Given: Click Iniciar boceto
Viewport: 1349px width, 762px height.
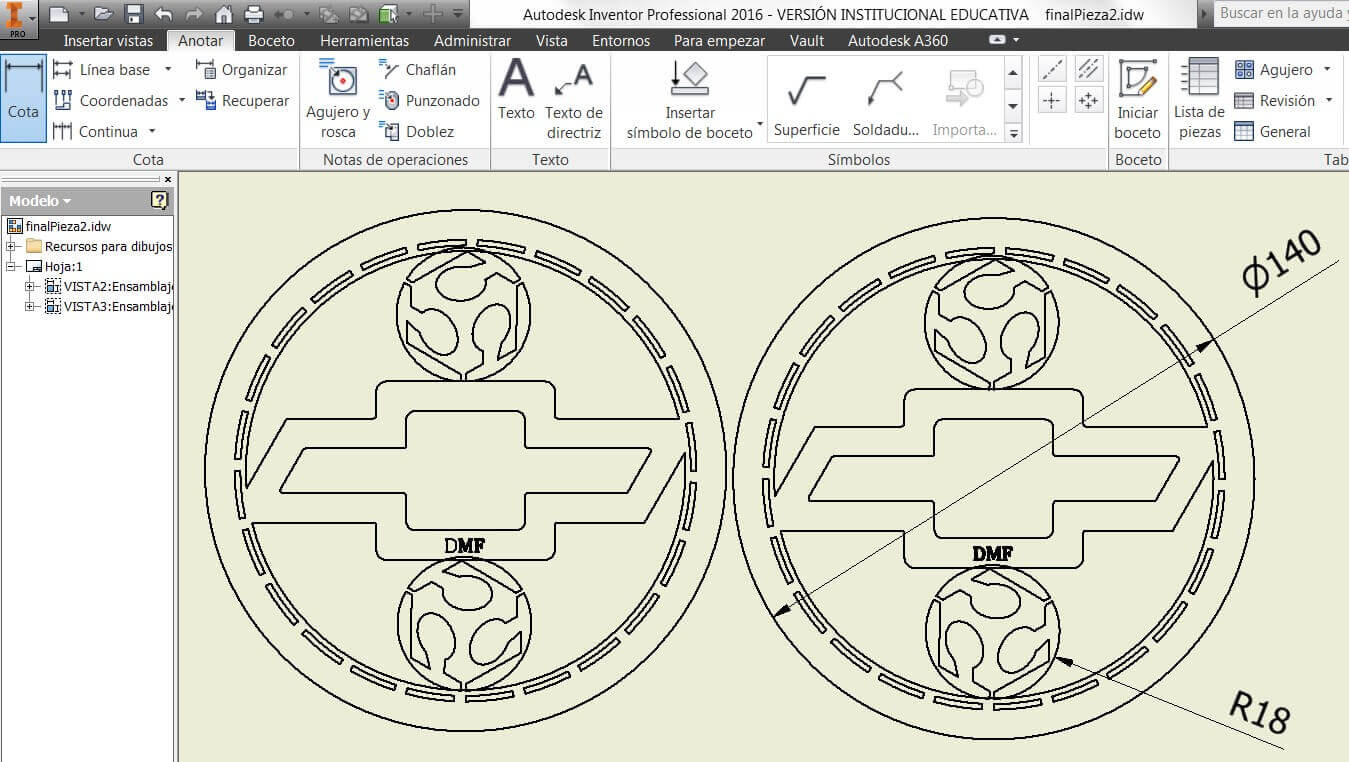Looking at the screenshot, I should tap(1137, 99).
